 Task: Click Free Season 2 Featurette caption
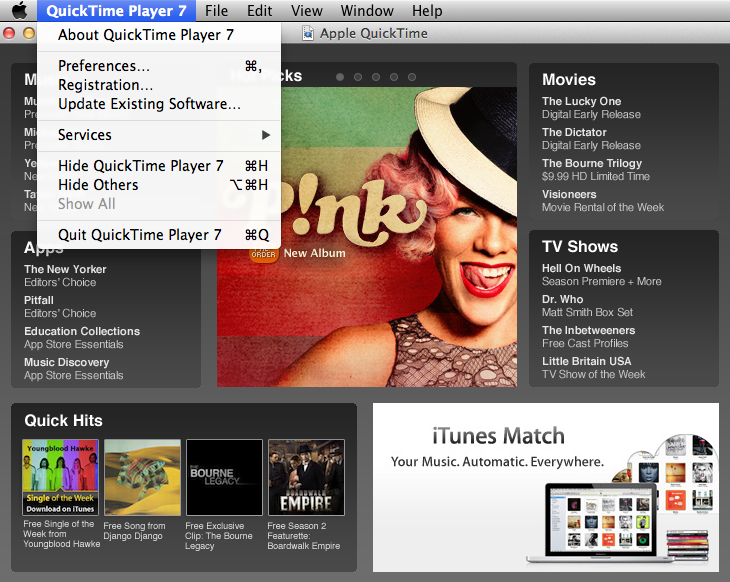pyautogui.click(x=304, y=536)
